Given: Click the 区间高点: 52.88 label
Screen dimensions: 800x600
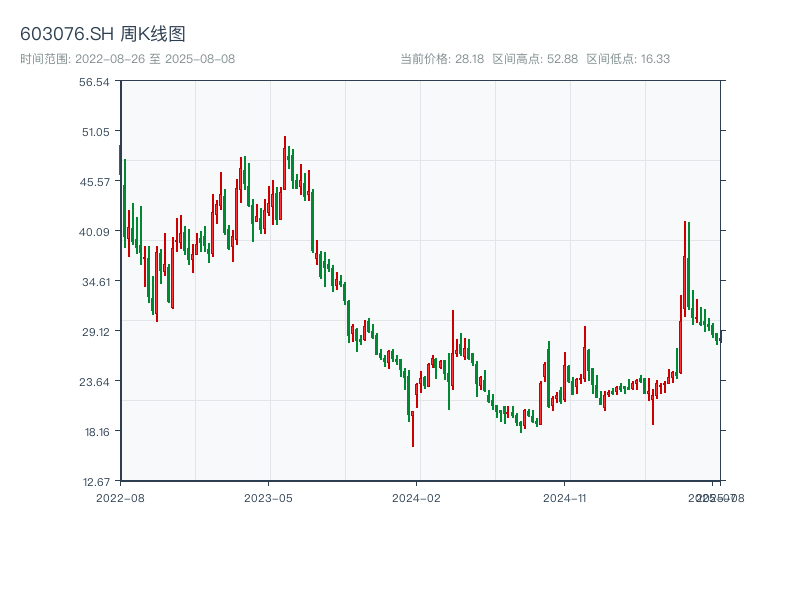Looking at the screenshot, I should click(535, 59).
